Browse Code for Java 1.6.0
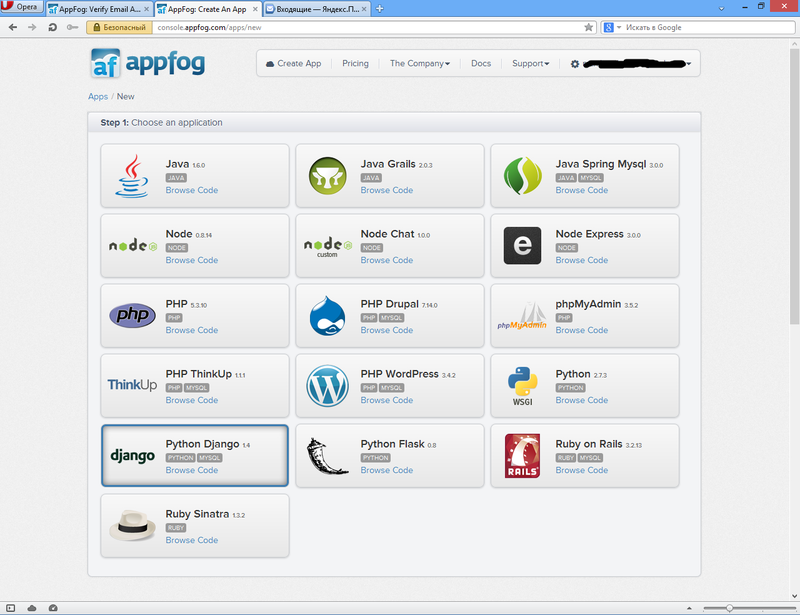This screenshot has height=615, width=800. point(192,190)
